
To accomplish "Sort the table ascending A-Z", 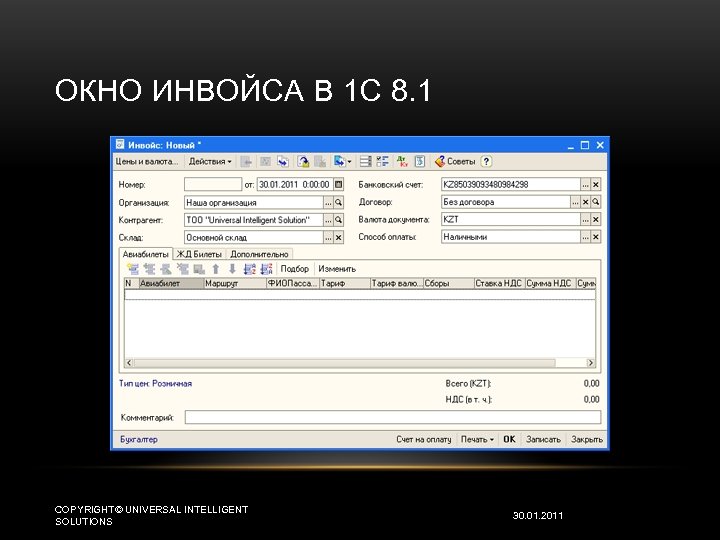I will 249,269.
